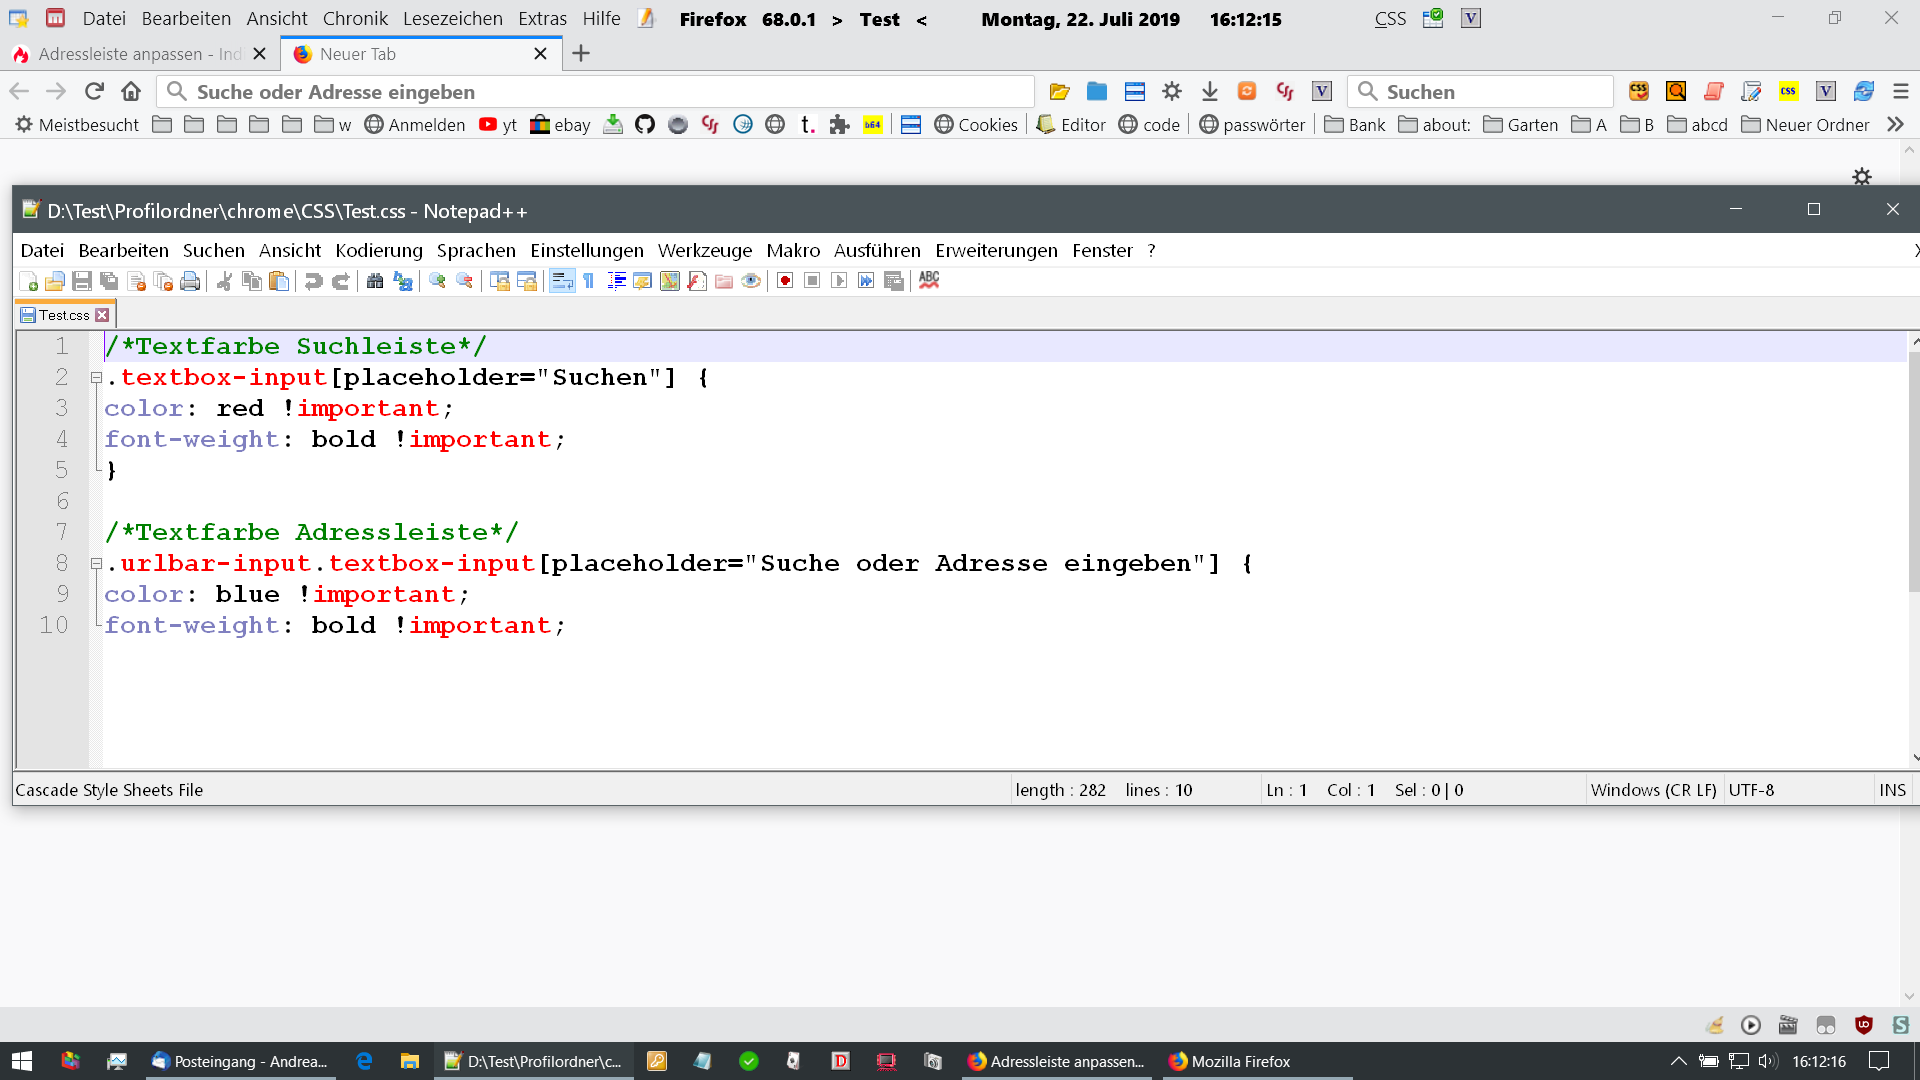Click the New file icon in Notepad++
This screenshot has width=1920, height=1080.
point(29,281)
